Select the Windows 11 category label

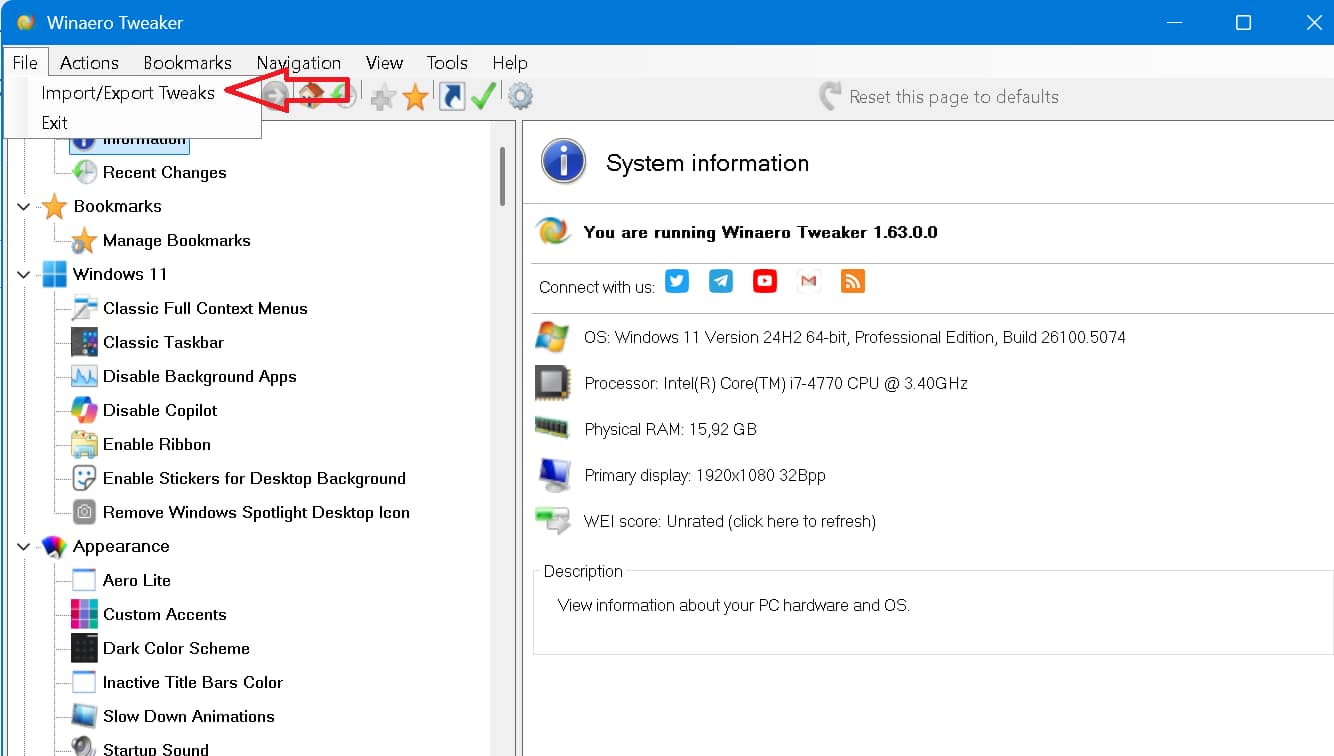(120, 274)
